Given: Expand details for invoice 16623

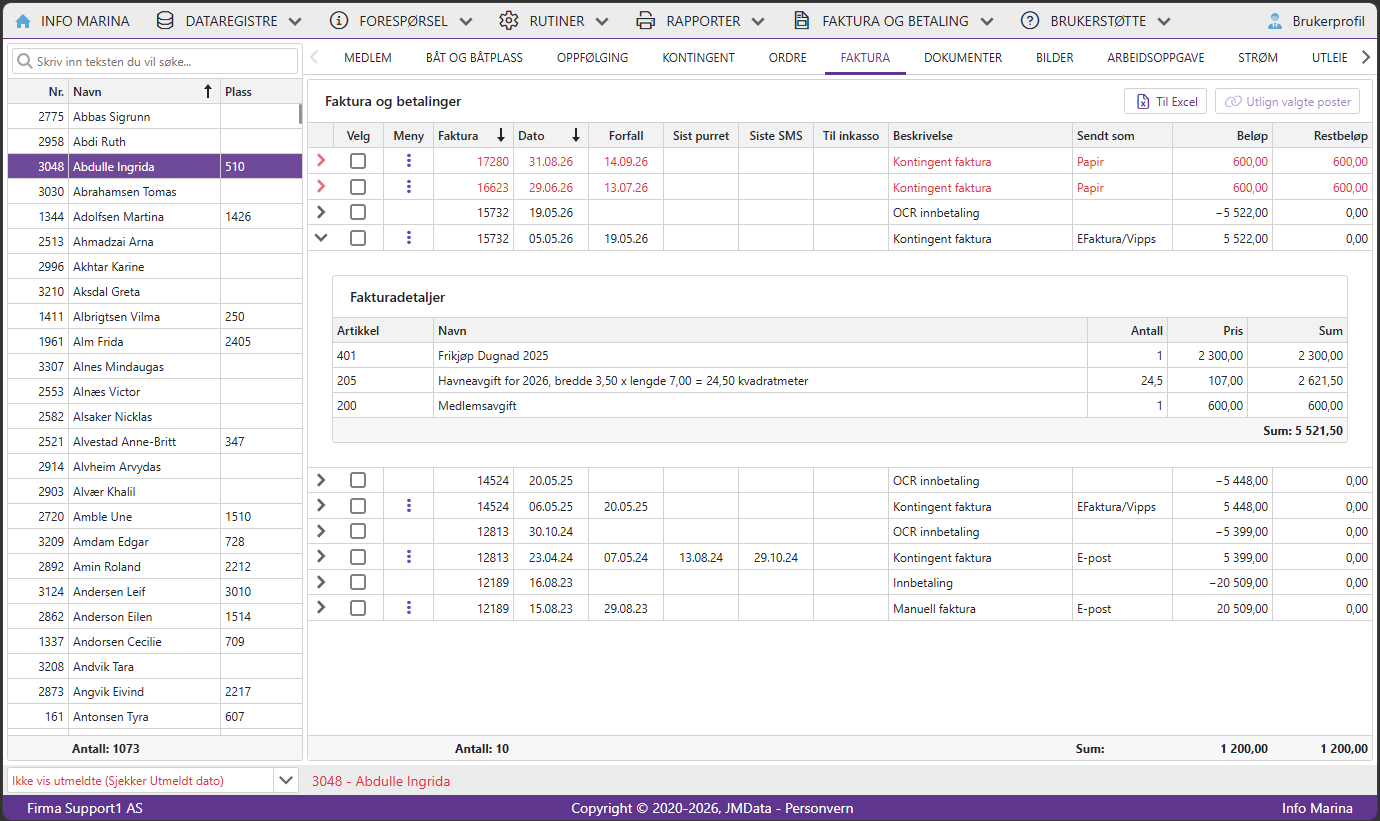Looking at the screenshot, I should (x=321, y=187).
